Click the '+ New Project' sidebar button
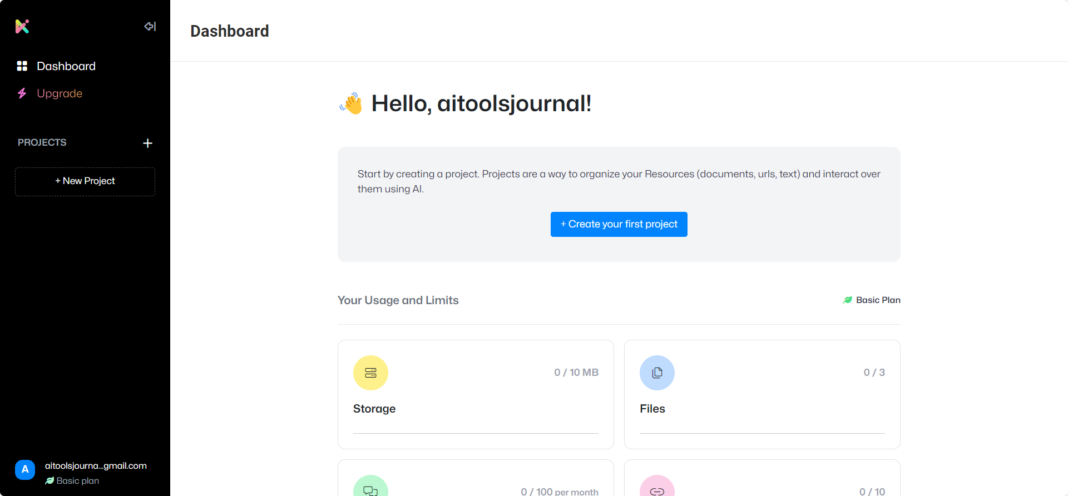This screenshot has width=1068, height=496. (x=85, y=182)
